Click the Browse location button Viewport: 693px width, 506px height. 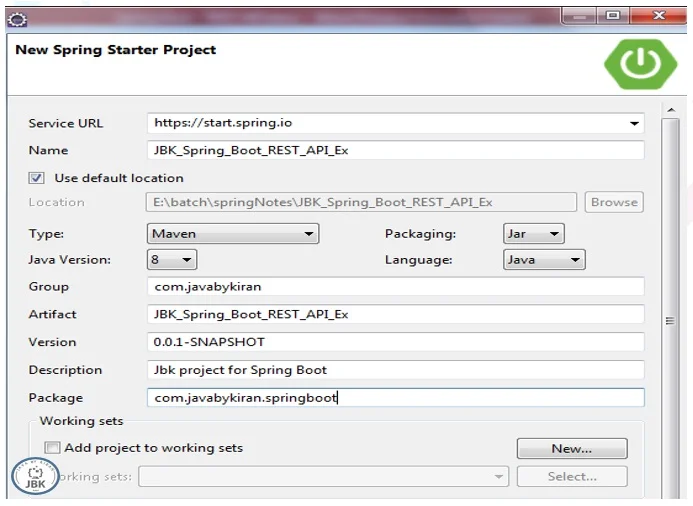[x=614, y=202]
